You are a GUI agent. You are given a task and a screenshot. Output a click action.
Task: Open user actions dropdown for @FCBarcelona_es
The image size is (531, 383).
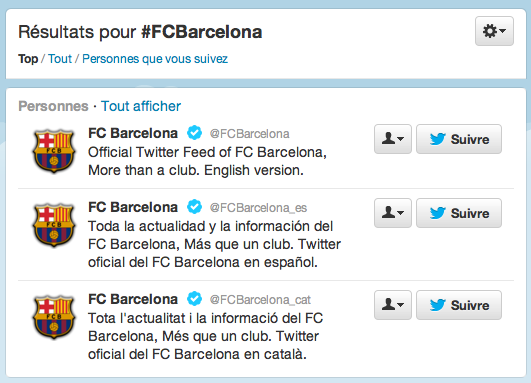[x=393, y=213]
